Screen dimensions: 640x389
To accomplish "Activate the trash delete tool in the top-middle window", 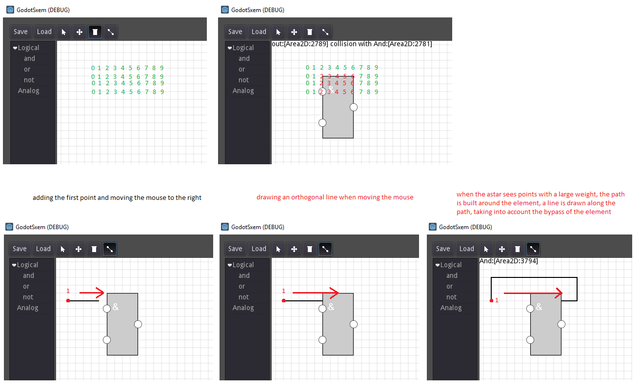I will click(309, 32).
